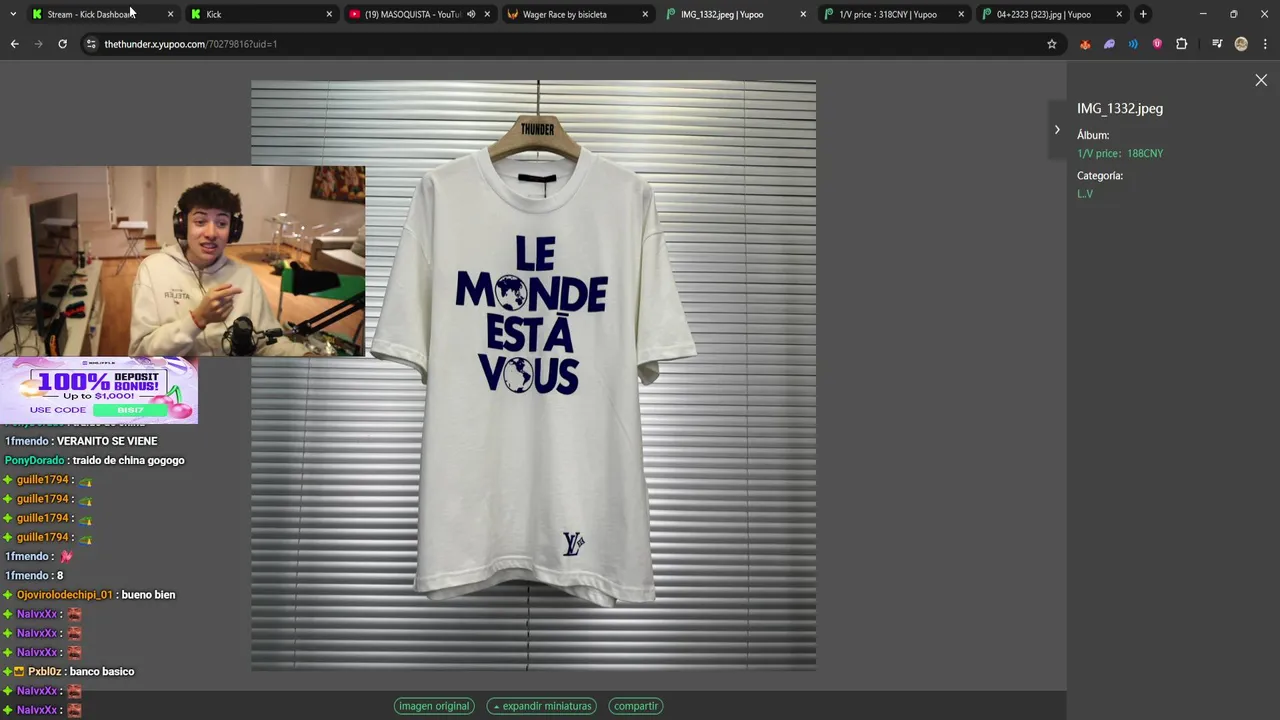The image size is (1280, 720).
Task: Click the IMG_1332.jpeg file name
Action: point(1120,109)
